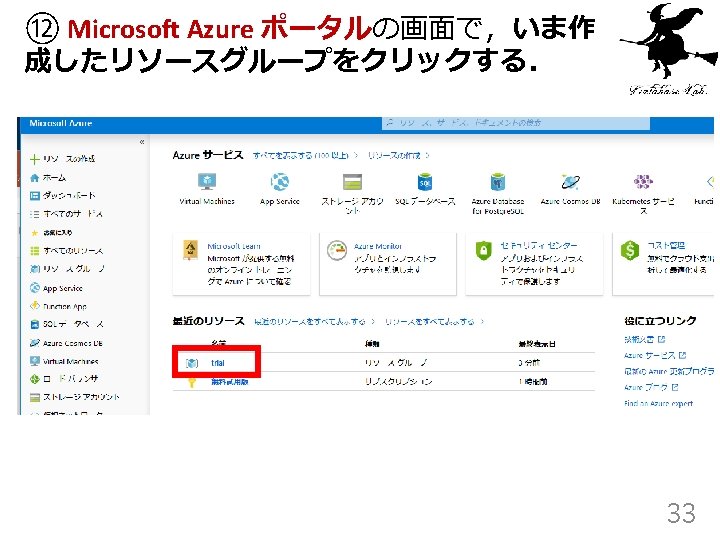This screenshot has width=720, height=540.
Task: Open the Azure Monitor link
Action: click(378, 246)
